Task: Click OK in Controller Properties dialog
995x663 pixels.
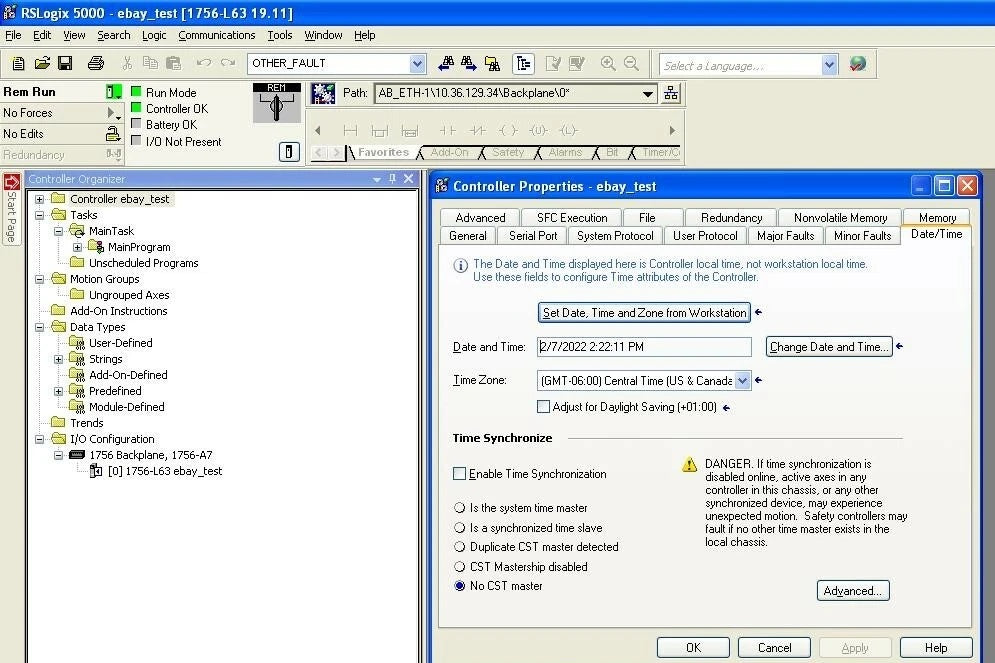Action: point(693,648)
